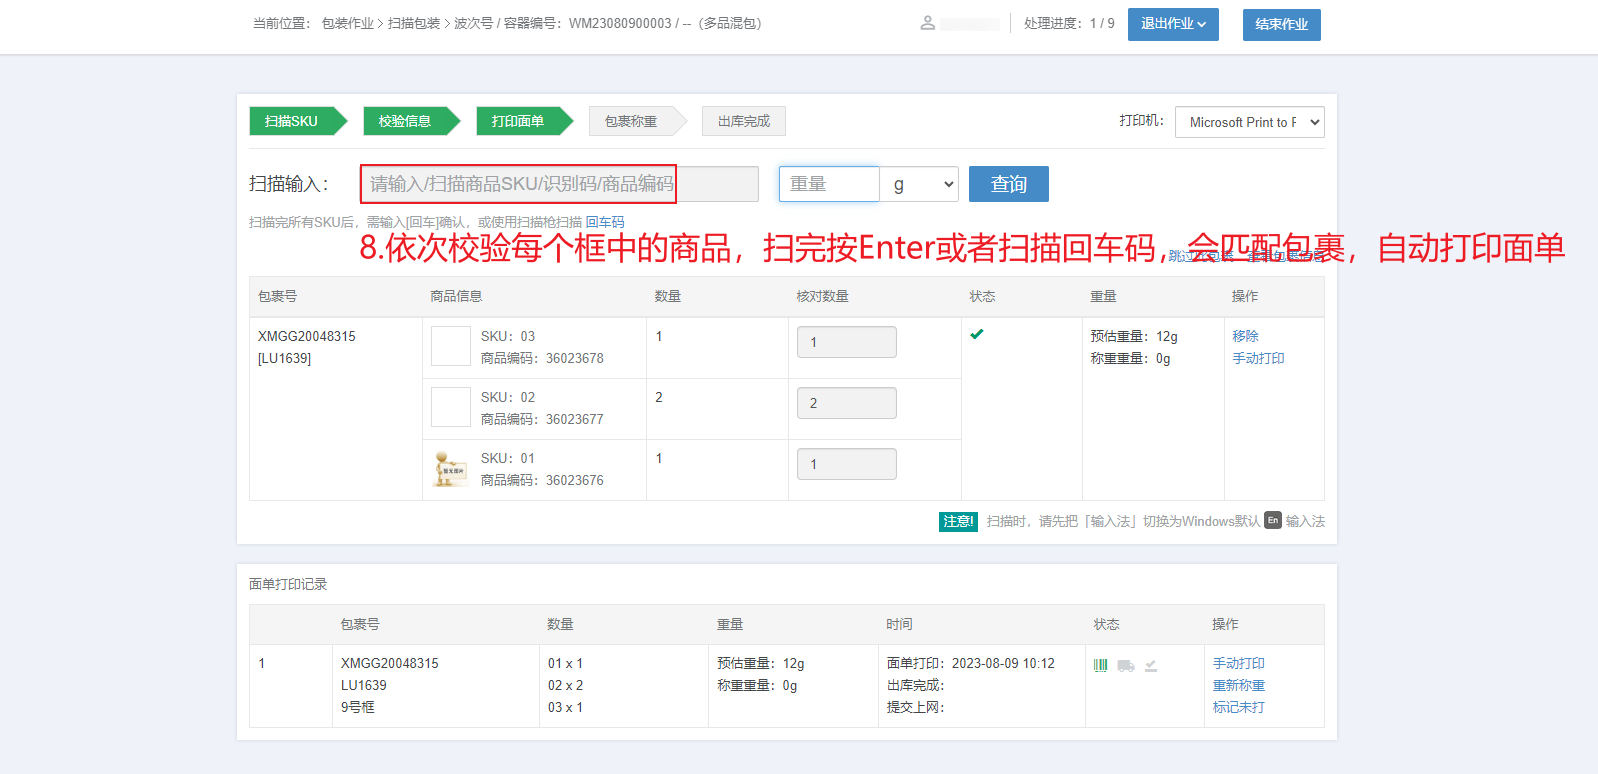Click the green checkmark in 状态 column

(977, 334)
